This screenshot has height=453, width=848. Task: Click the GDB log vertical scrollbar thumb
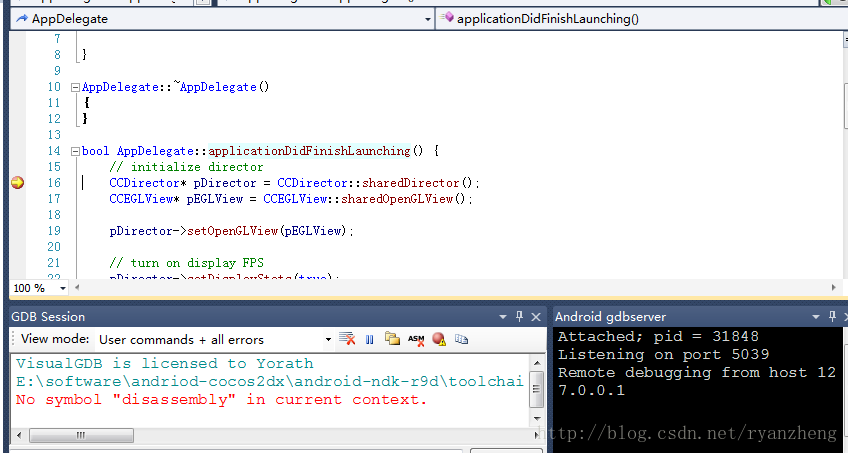pyautogui.click(x=536, y=389)
